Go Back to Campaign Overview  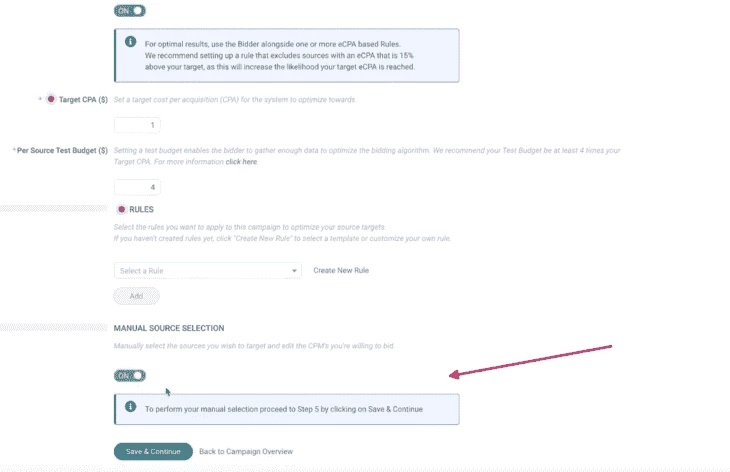click(246, 452)
